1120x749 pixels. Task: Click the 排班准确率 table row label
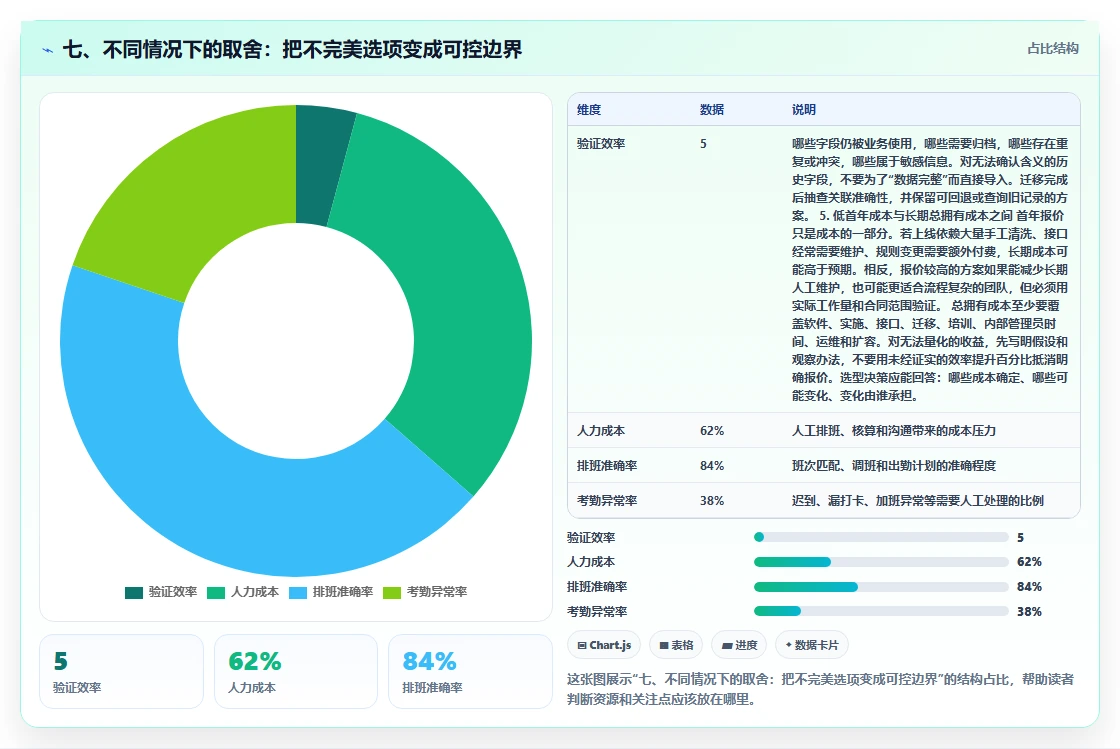(x=607, y=466)
